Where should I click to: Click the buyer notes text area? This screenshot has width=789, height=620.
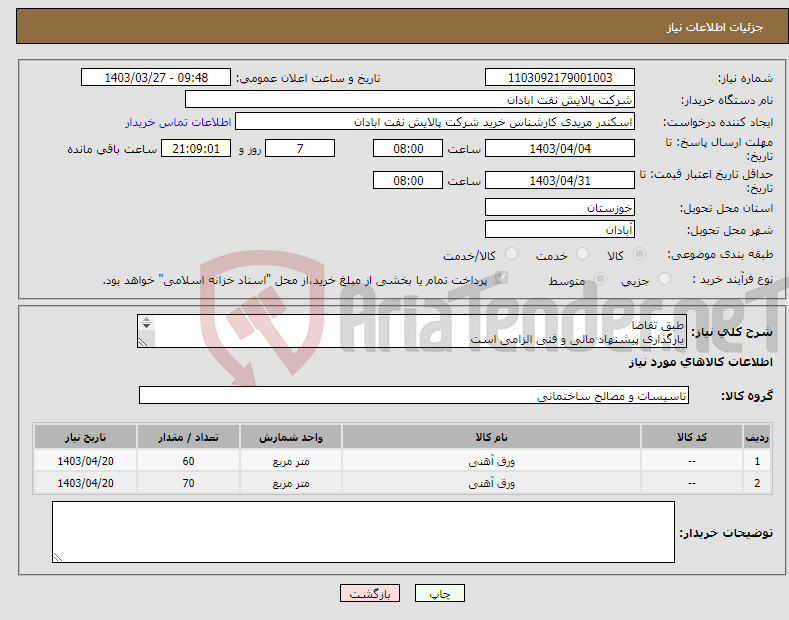[363, 532]
